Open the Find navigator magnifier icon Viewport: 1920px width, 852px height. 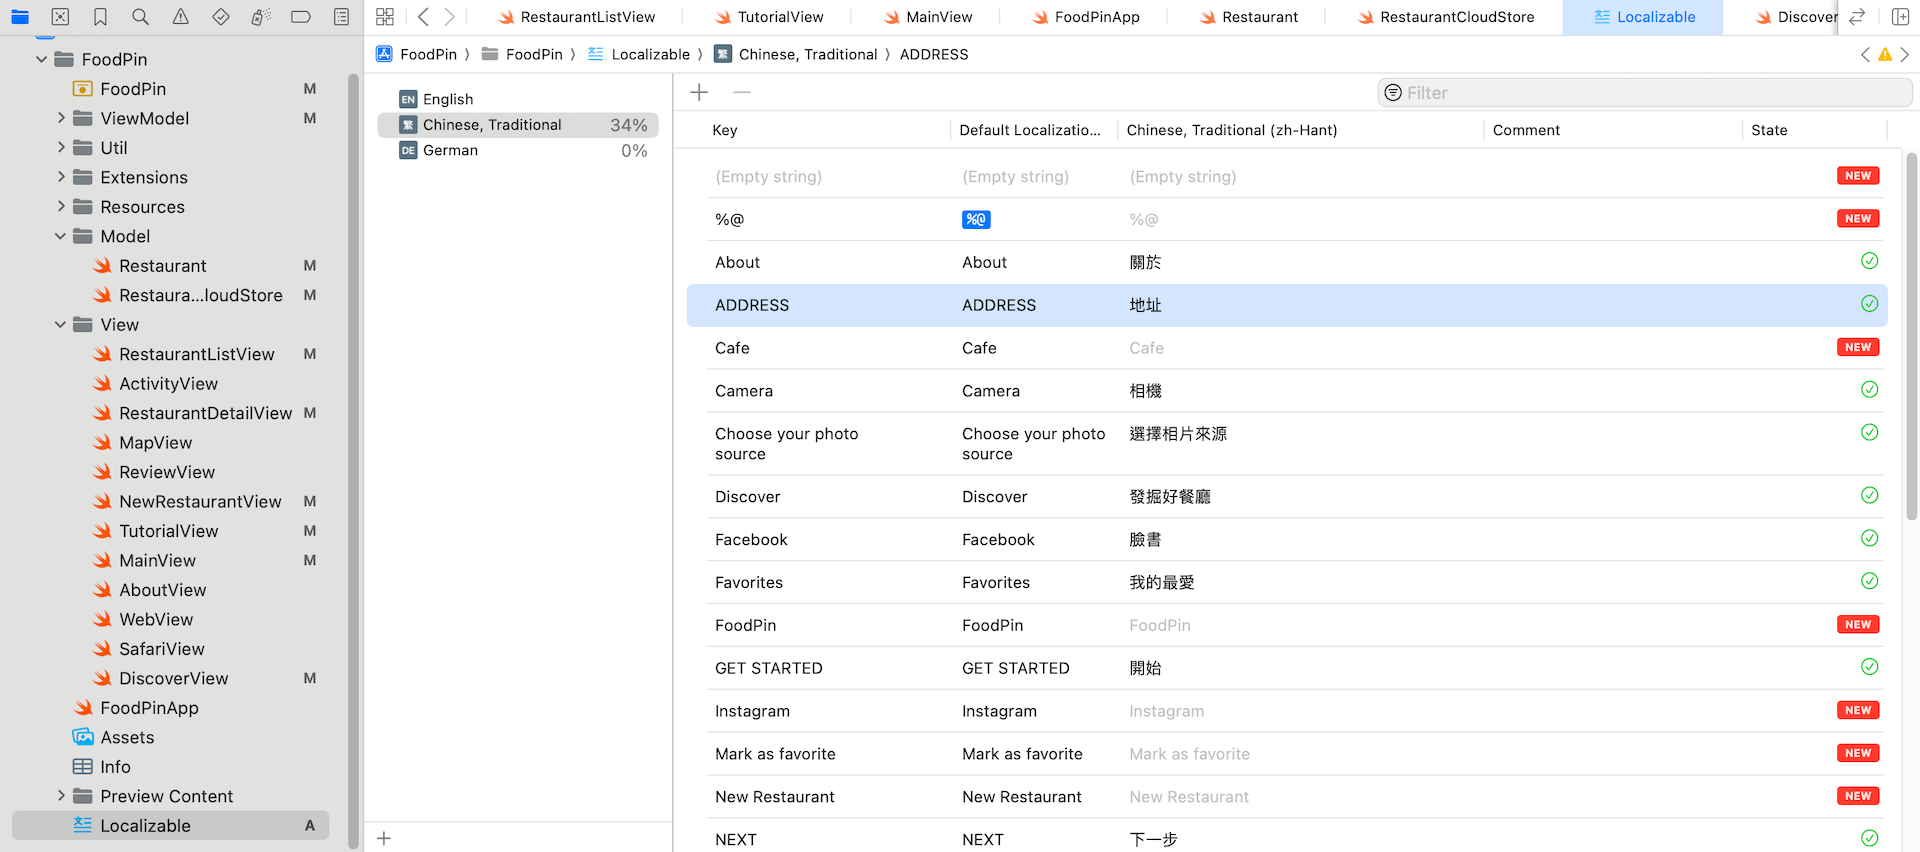pos(140,17)
